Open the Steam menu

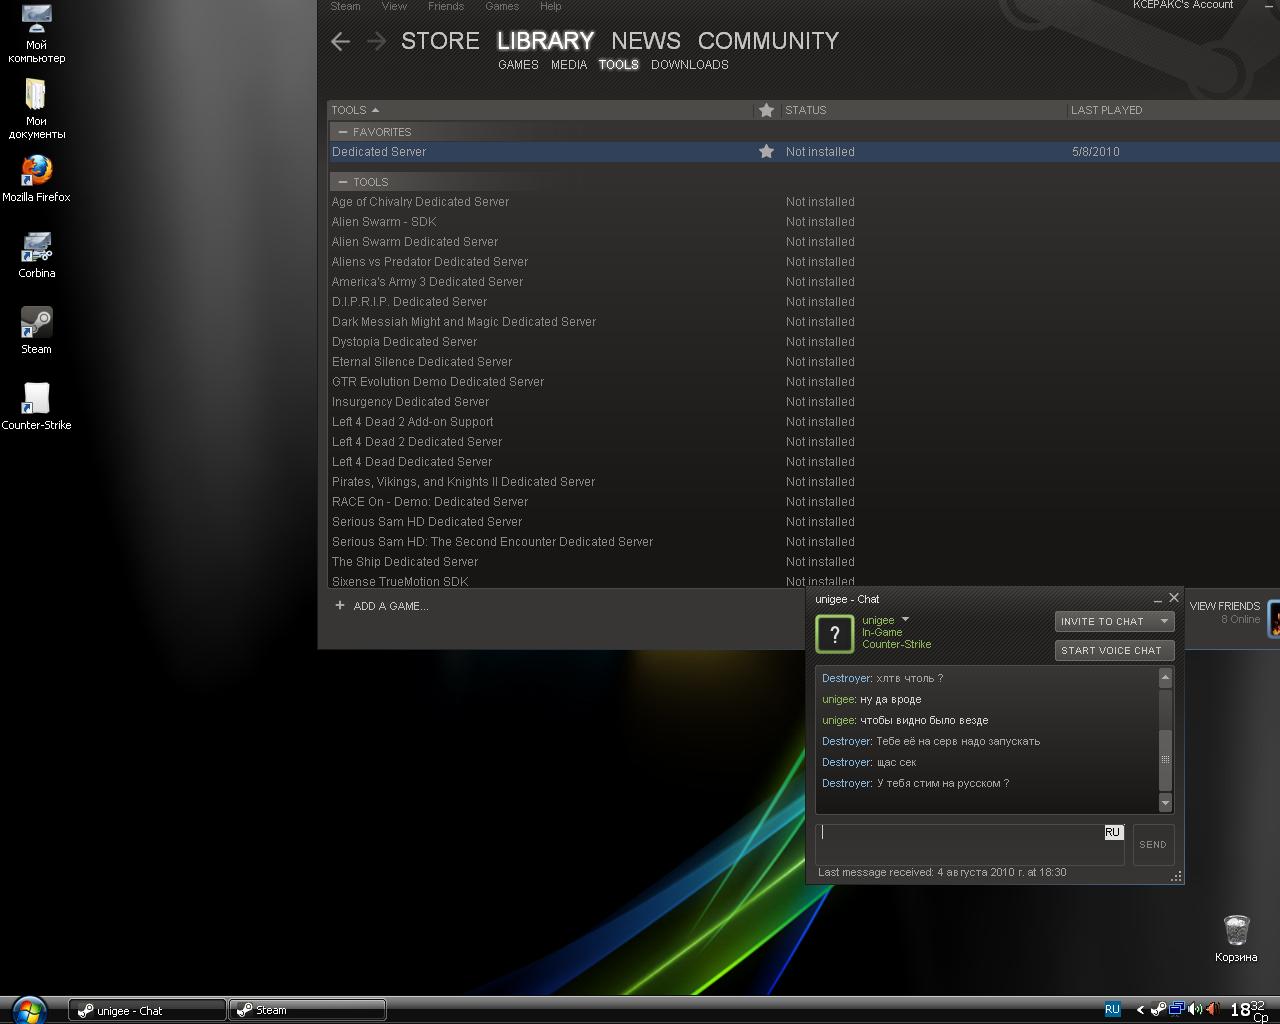345,6
